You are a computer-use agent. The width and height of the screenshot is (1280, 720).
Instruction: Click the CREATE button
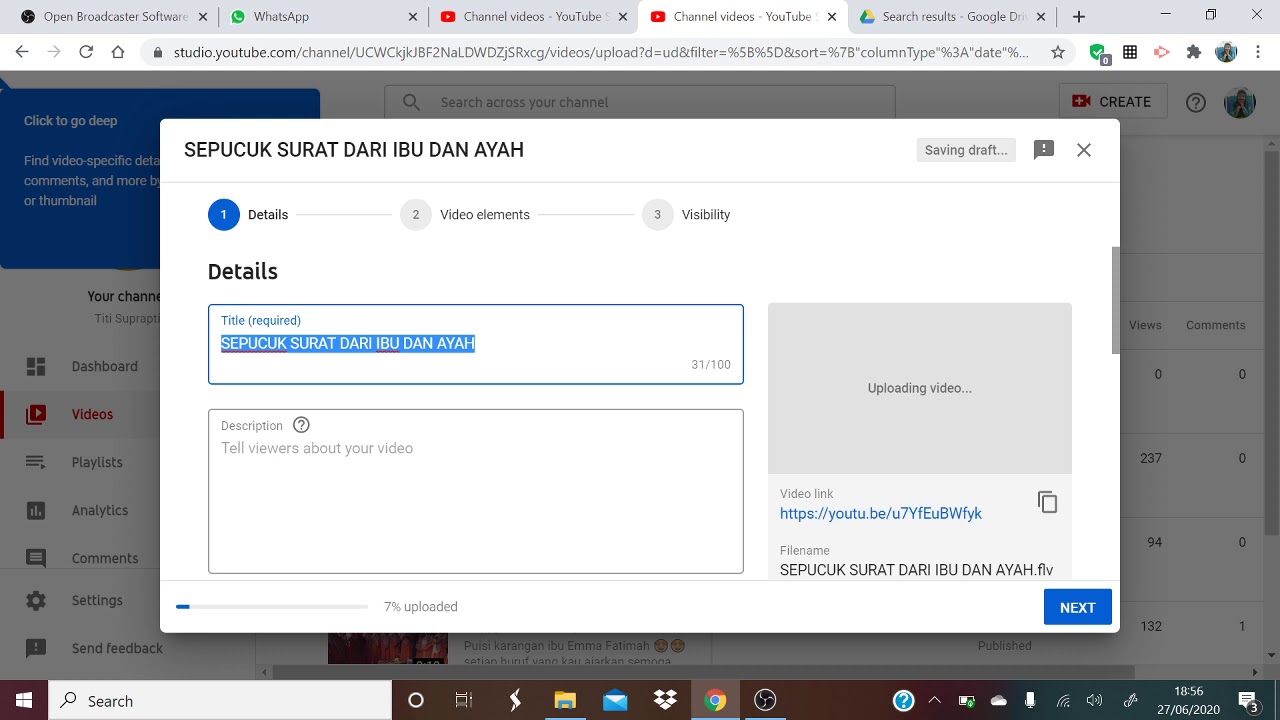1112,102
